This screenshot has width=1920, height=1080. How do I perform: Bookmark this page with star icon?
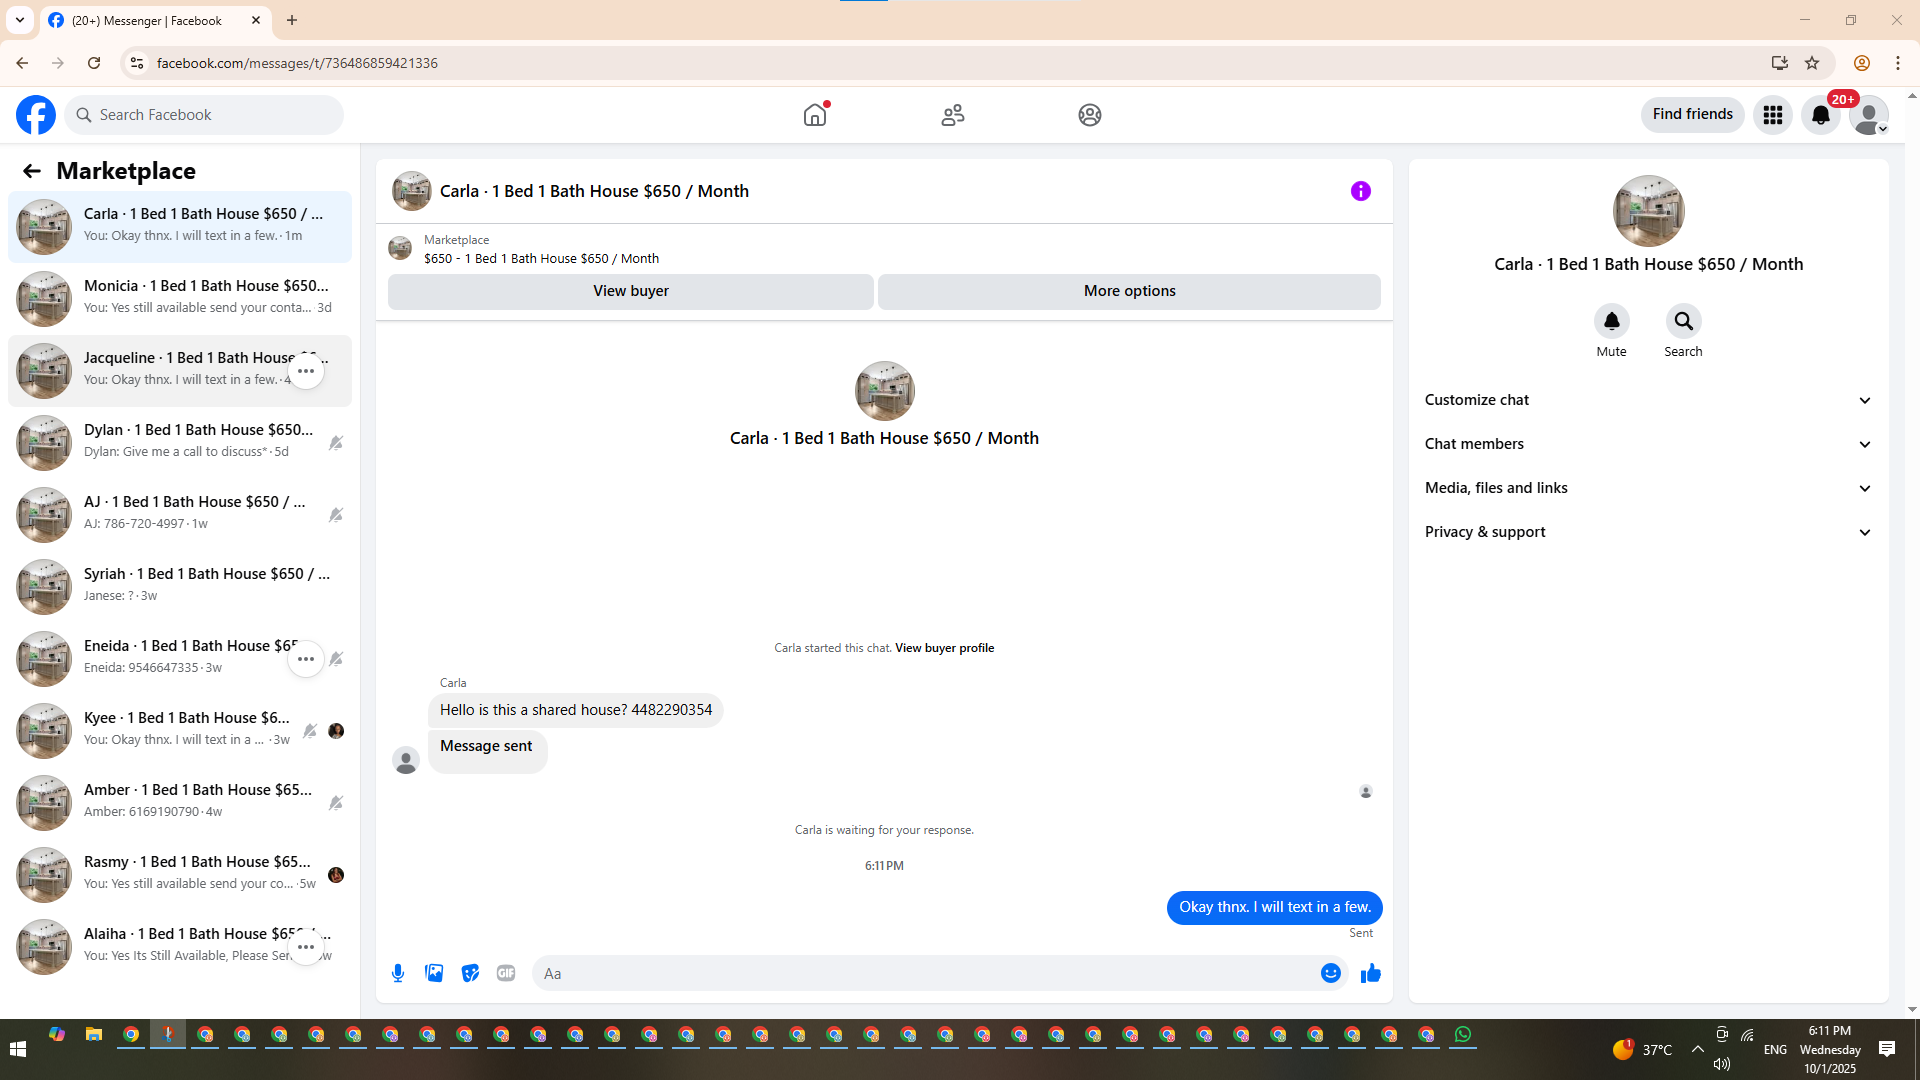(1812, 63)
